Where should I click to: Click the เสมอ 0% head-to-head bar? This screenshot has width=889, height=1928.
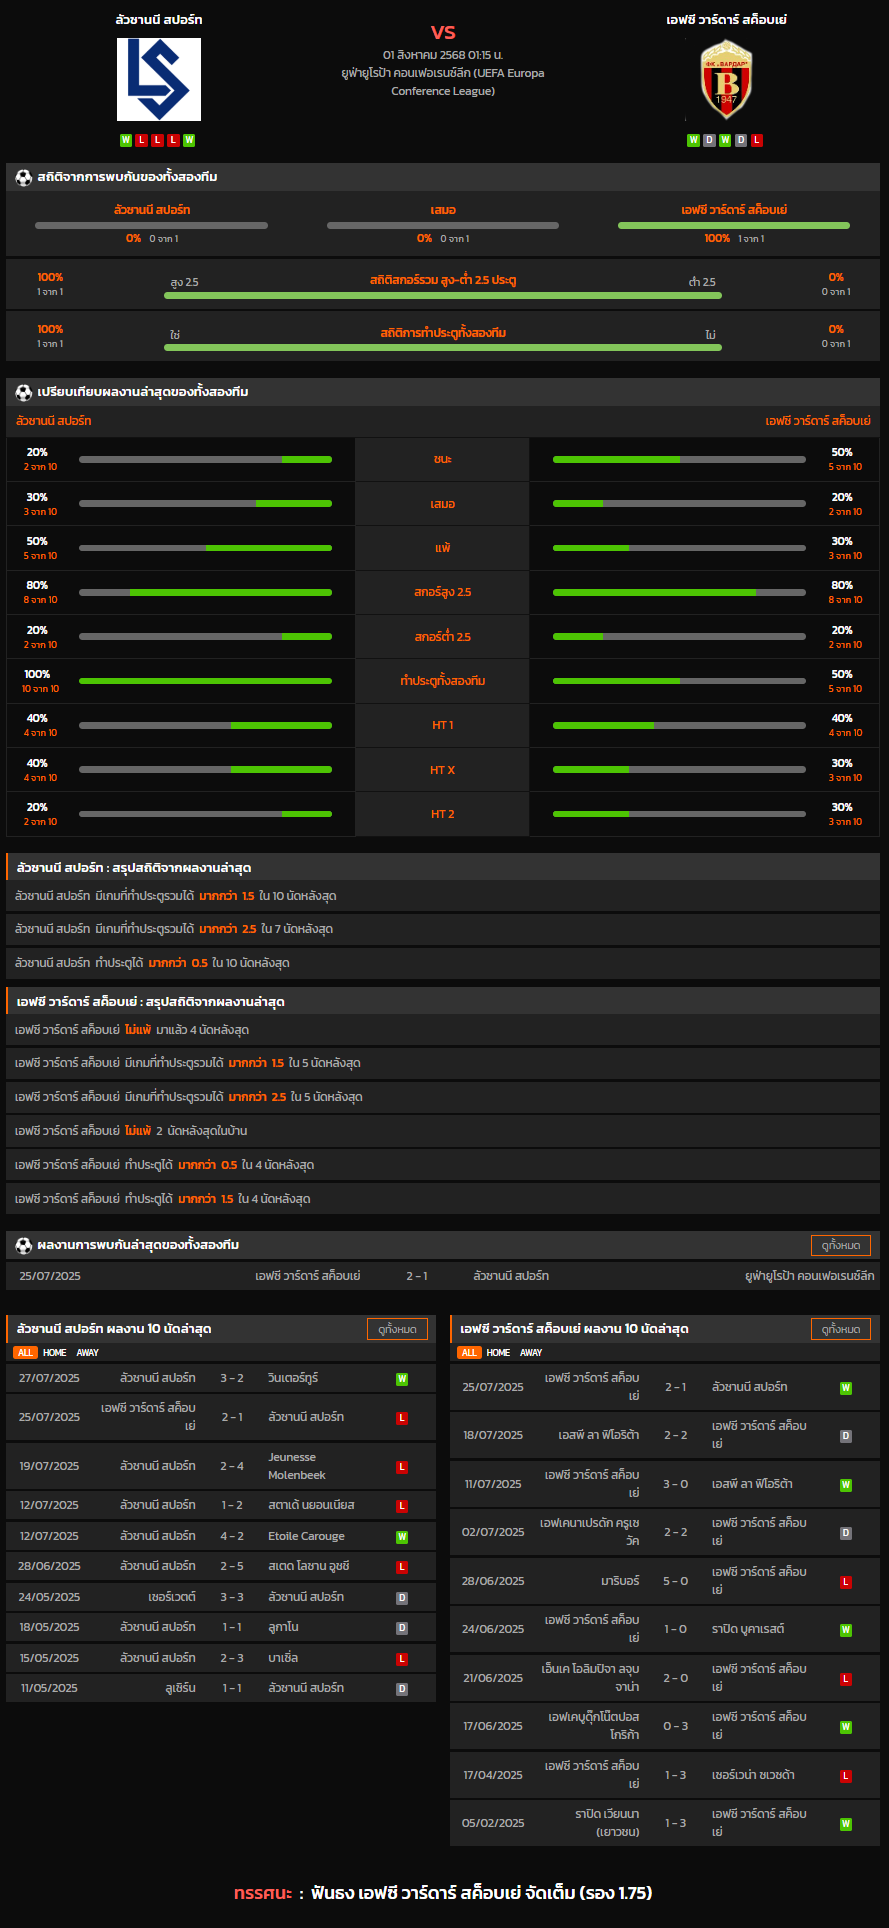443,226
